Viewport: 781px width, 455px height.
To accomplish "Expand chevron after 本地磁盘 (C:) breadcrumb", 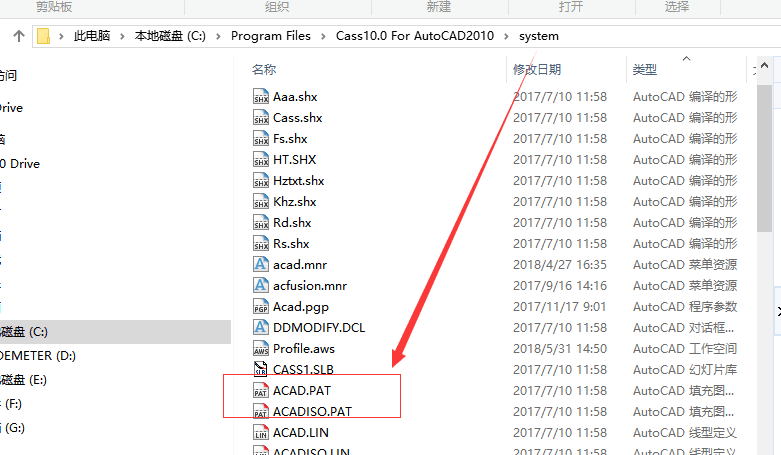I will click(218, 36).
